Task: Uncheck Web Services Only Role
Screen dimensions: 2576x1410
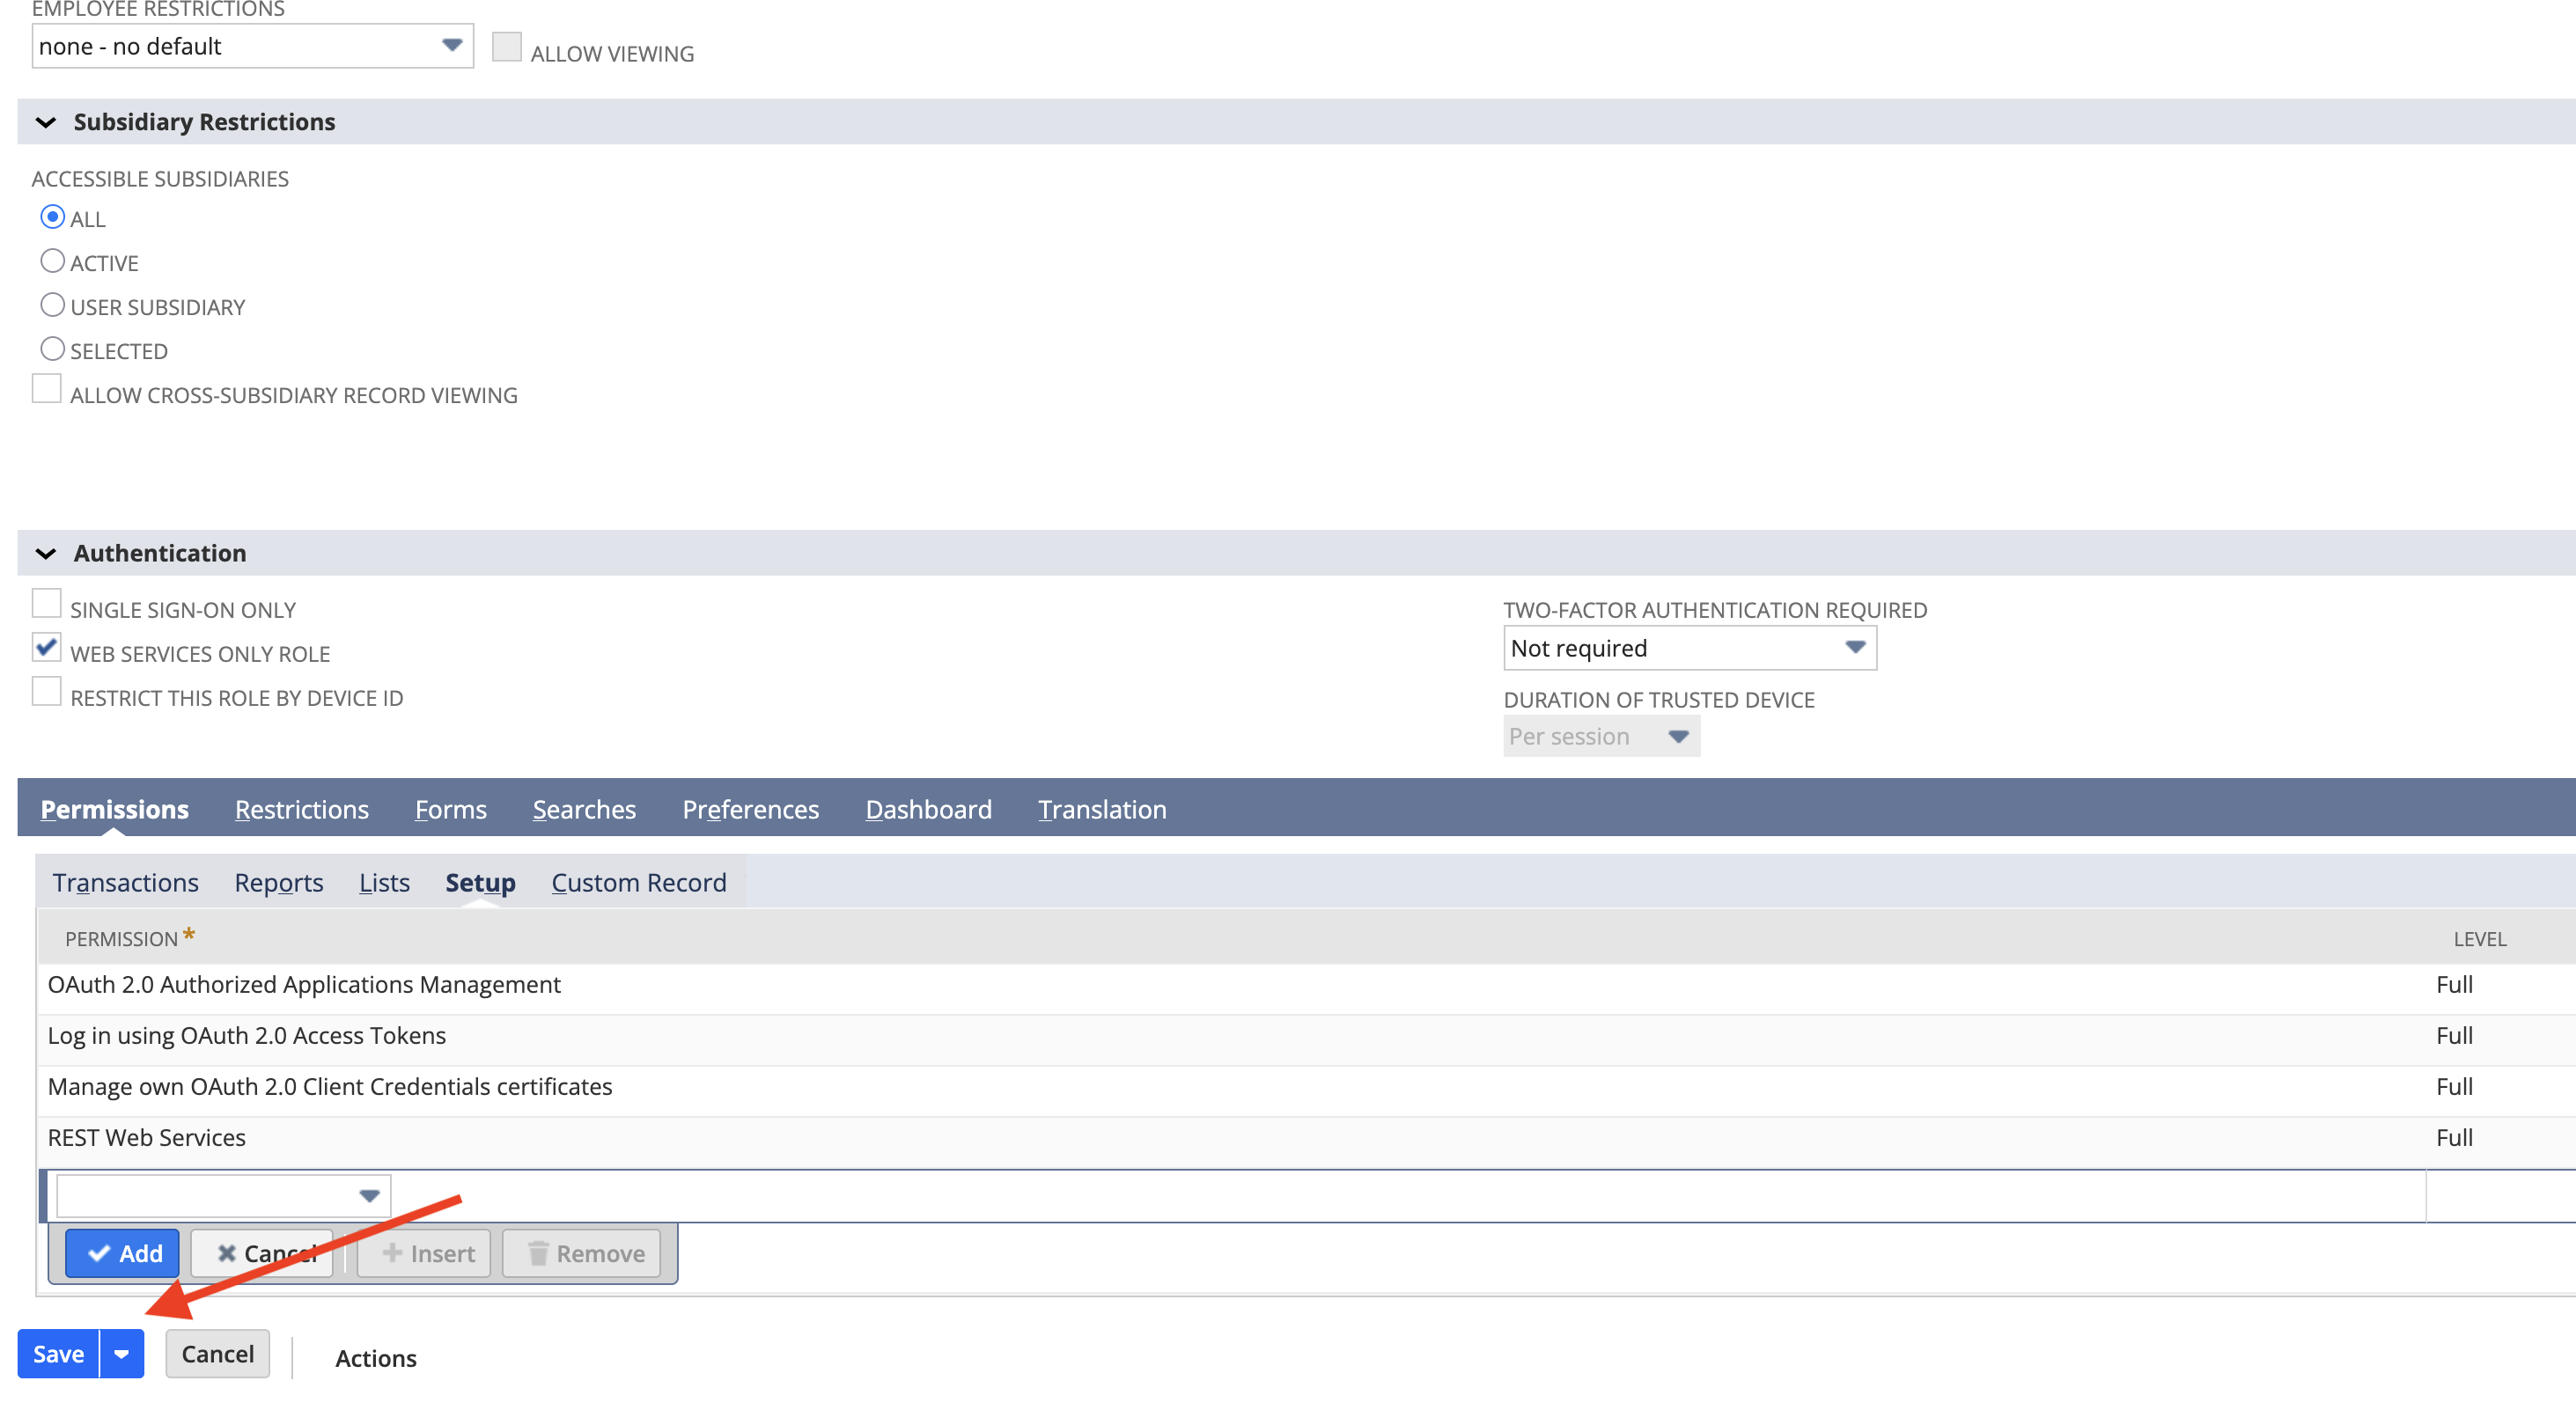Action: coord(46,647)
